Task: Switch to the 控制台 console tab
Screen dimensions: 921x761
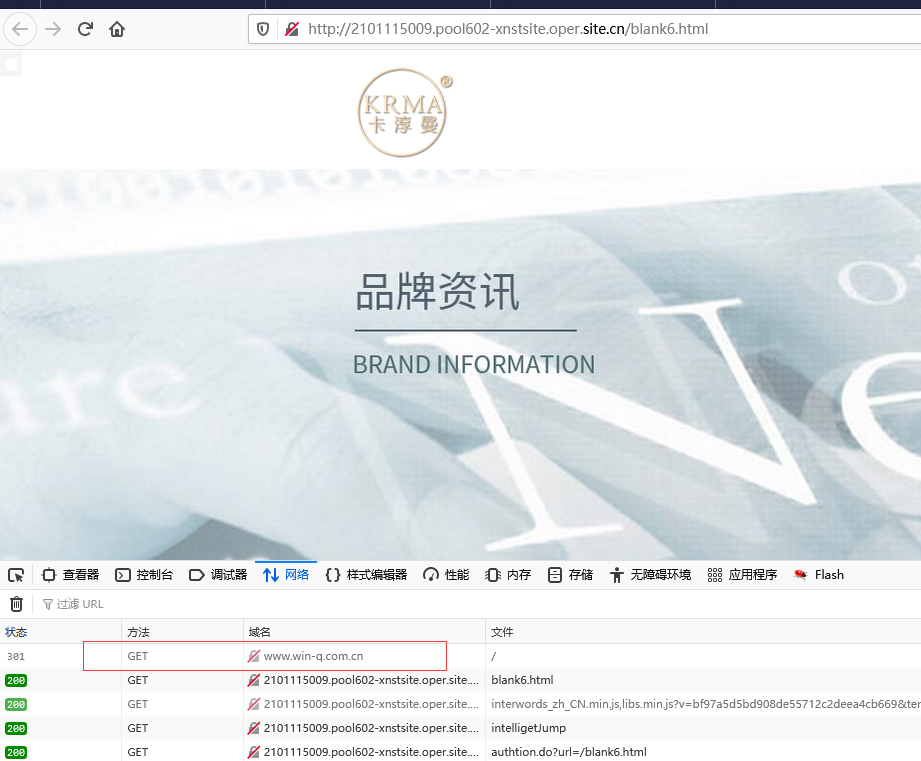Action: click(x=145, y=575)
